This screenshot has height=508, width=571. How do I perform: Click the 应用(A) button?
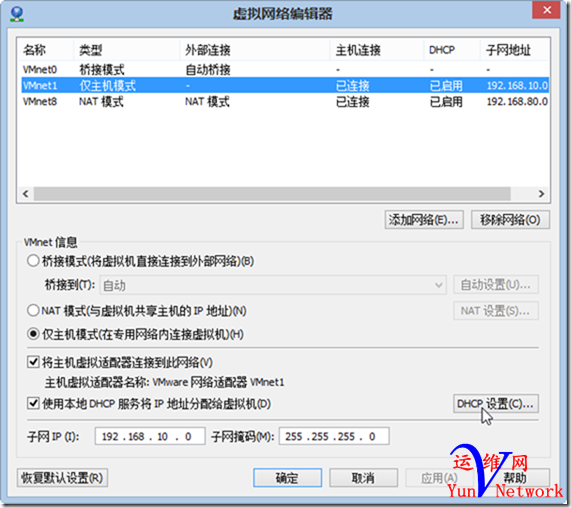click(439, 478)
